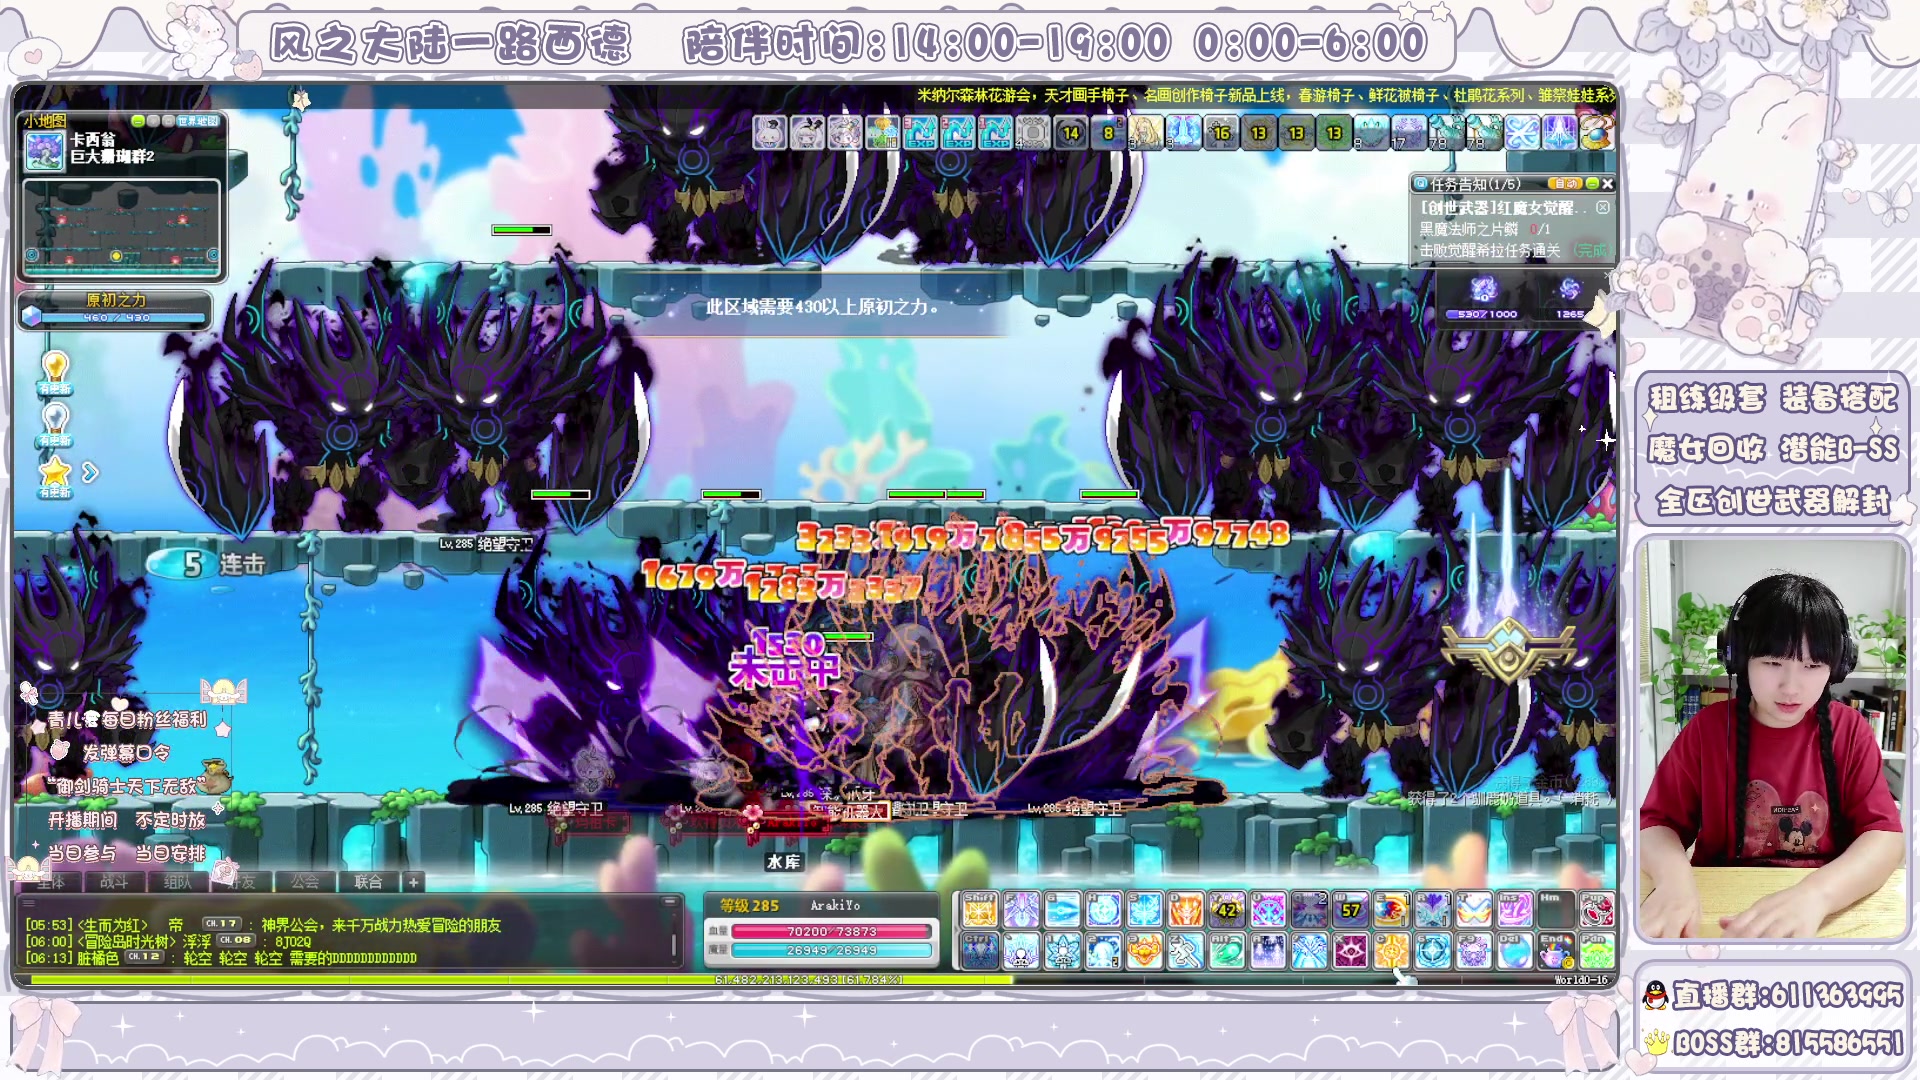1920x1080 pixels.
Task: Click the 脏橘色 chat message
Action: 221,958
